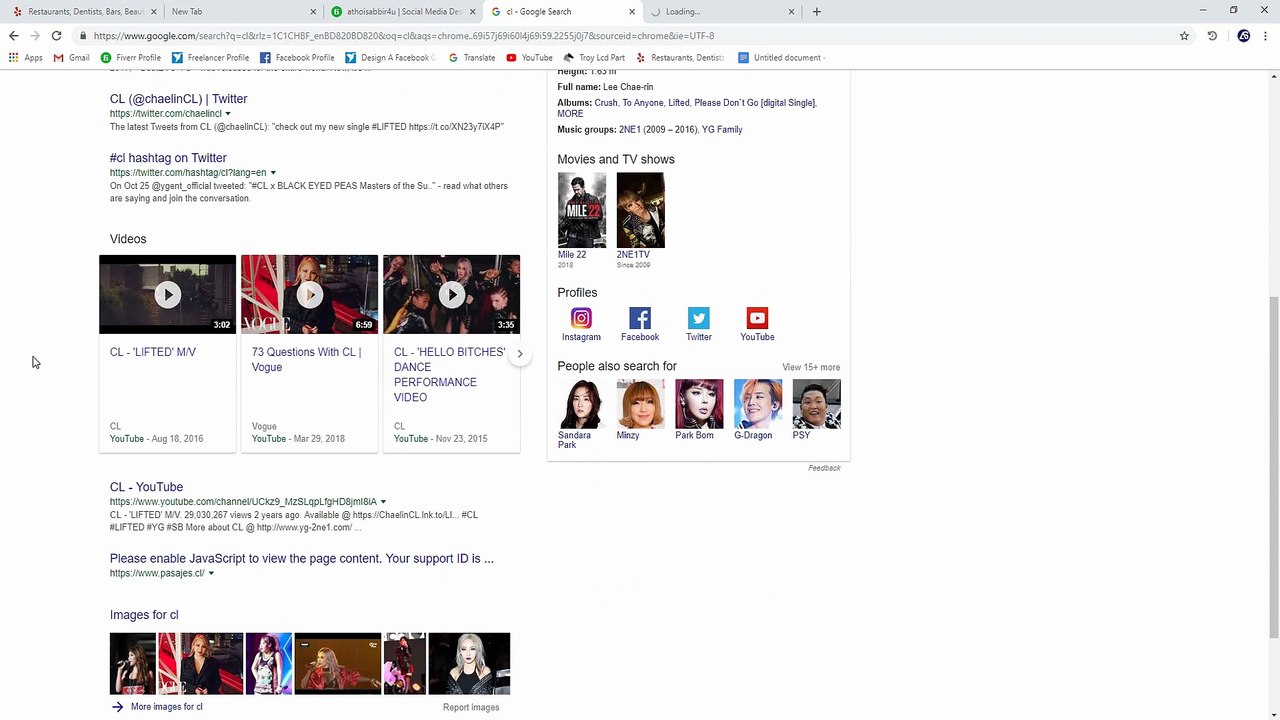This screenshot has width=1280, height=720.
Task: Reload the current page
Action: point(56,36)
